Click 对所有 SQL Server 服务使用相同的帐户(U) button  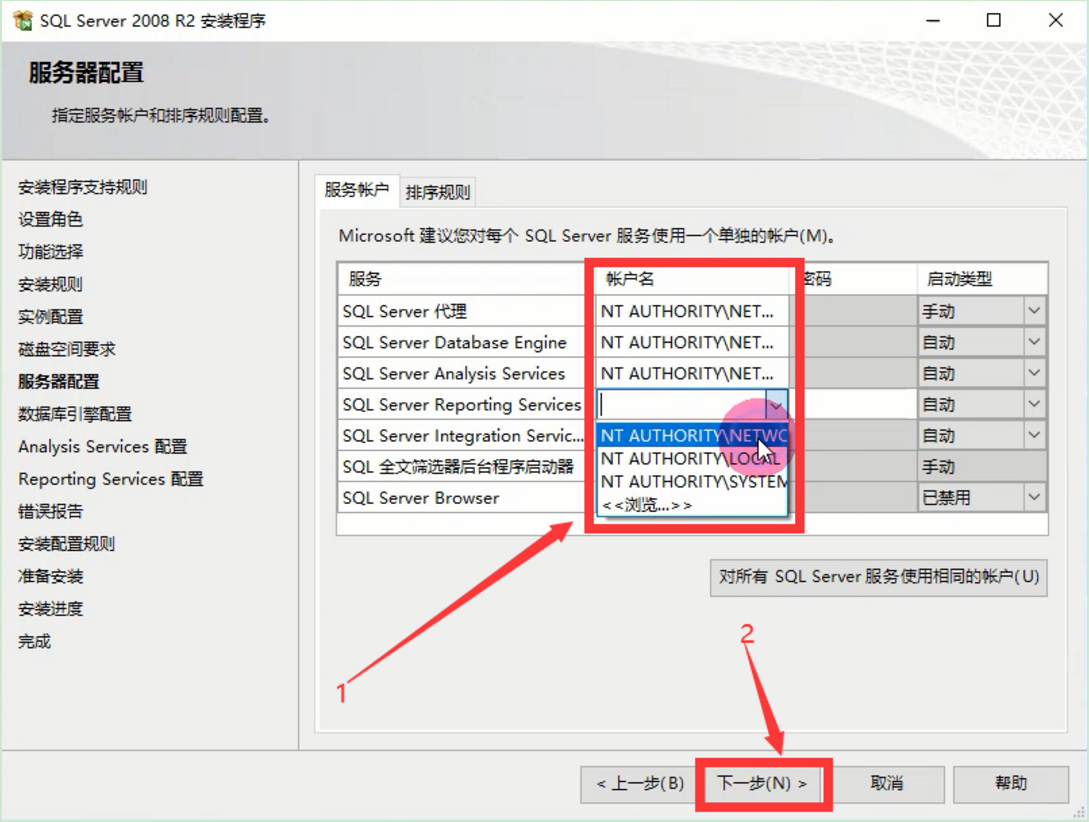(879, 578)
